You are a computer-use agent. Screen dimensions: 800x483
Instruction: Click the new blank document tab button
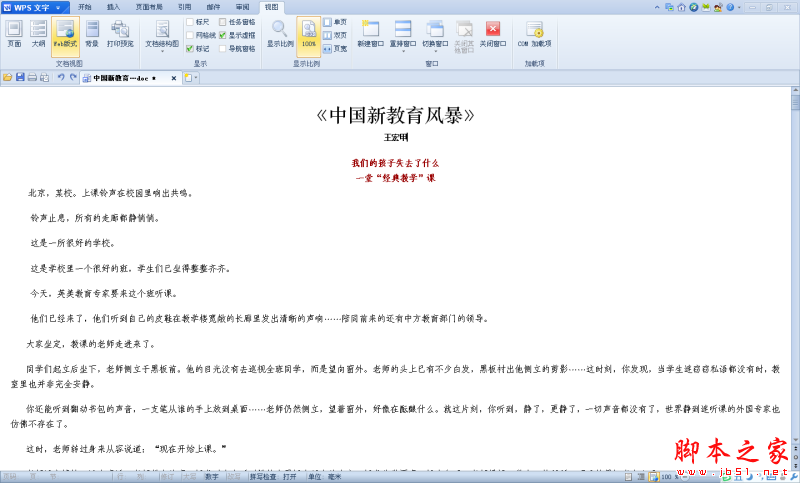[x=188, y=78]
